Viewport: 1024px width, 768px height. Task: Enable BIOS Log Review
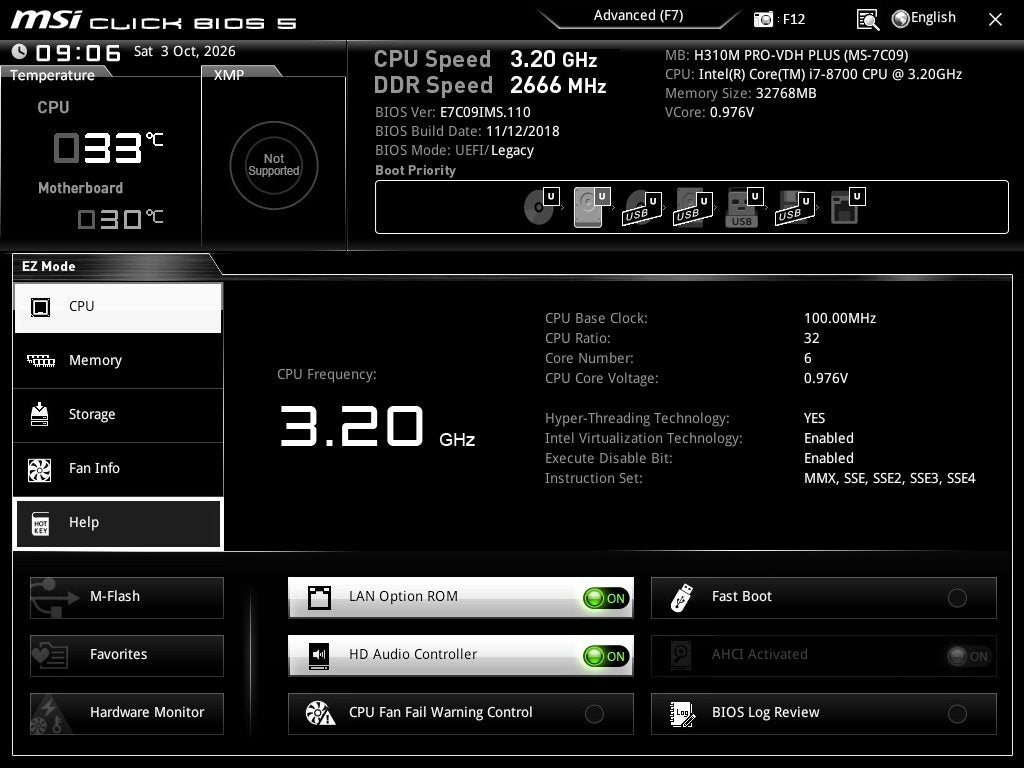coord(957,714)
